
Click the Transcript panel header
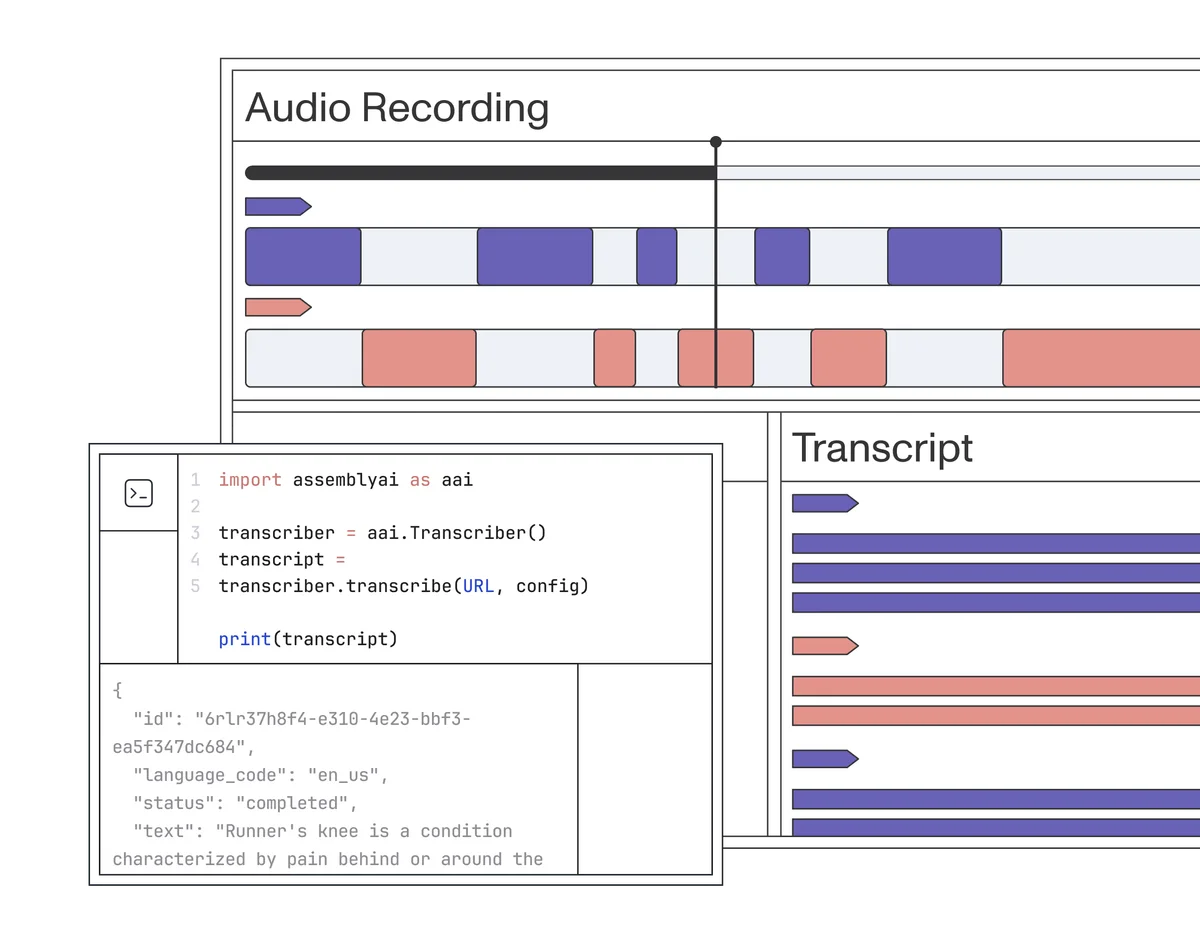pos(882,448)
